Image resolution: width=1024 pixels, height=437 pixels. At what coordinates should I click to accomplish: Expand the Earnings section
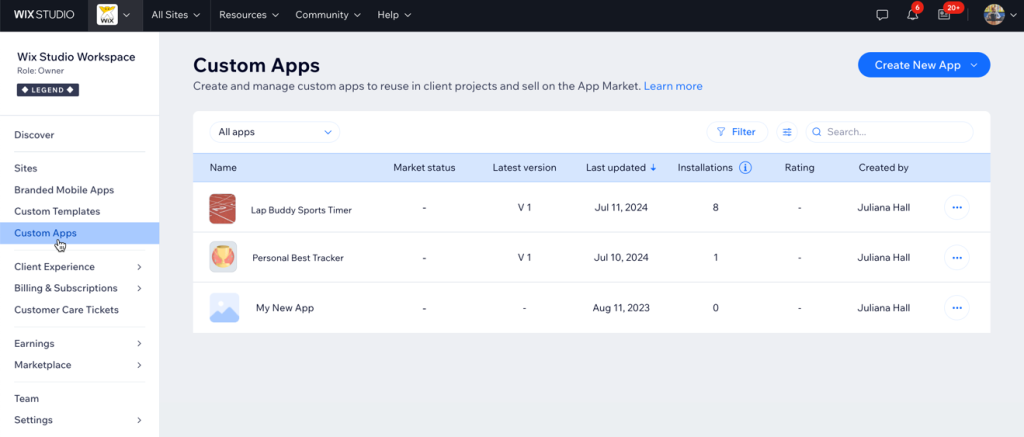tap(79, 344)
